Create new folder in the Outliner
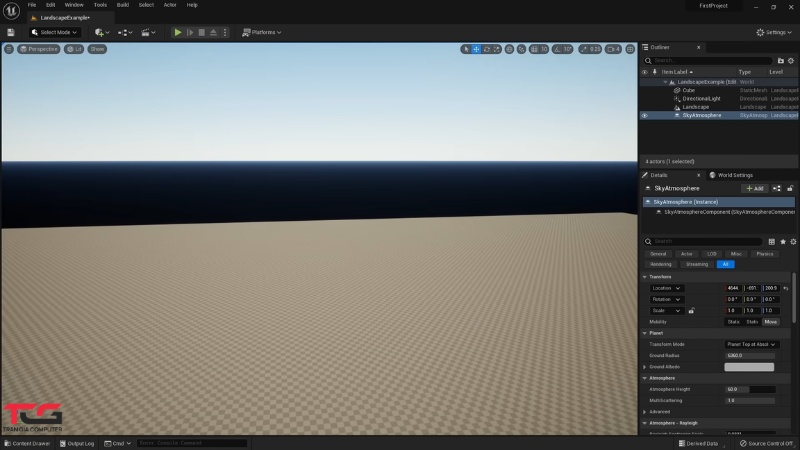Viewport: 800px width, 450px height. coord(780,61)
